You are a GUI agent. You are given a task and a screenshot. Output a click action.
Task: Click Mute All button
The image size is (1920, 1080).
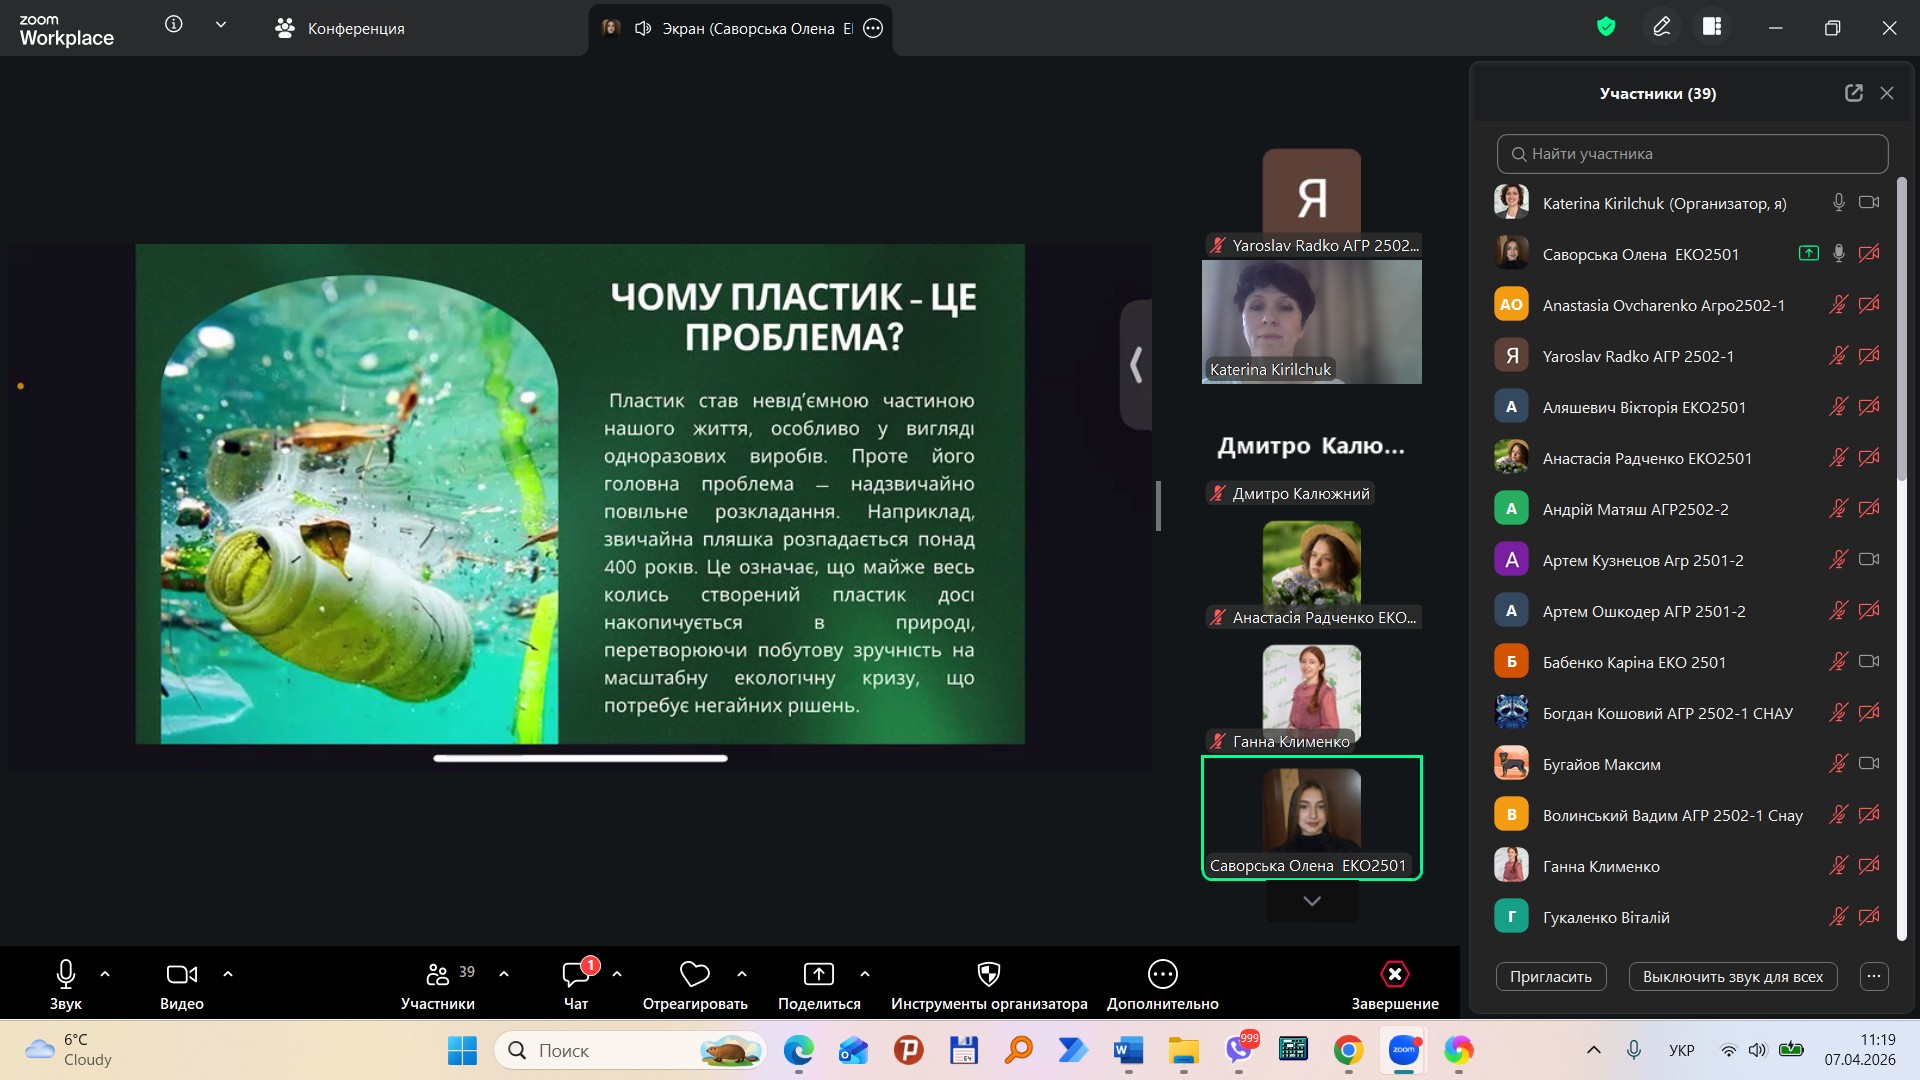(x=1732, y=977)
